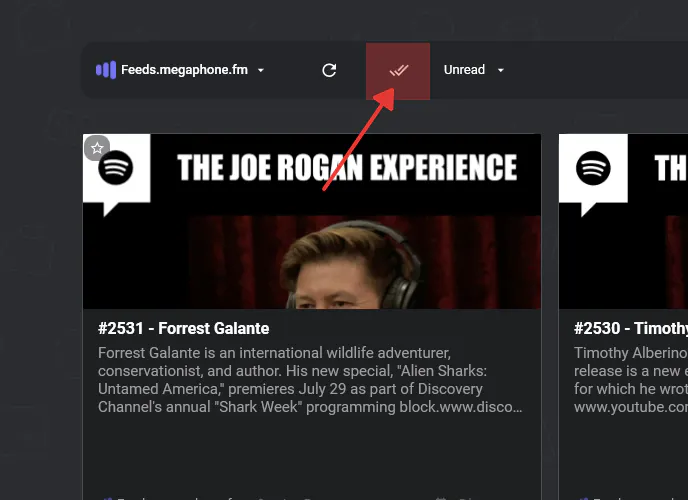Open the #2531 - Forrest Galante title
This screenshot has width=688, height=500.
coord(183,328)
